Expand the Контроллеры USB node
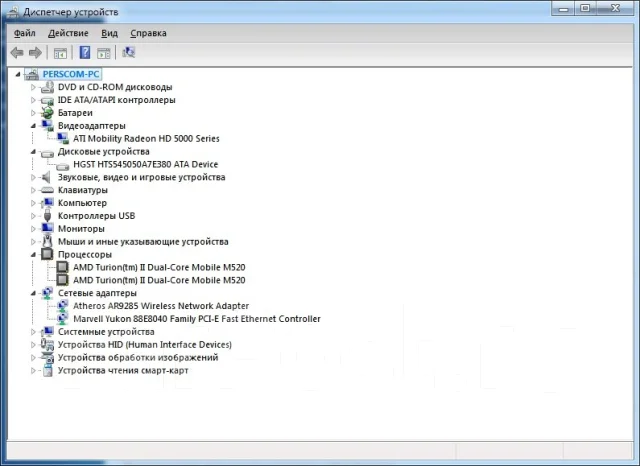 [x=33, y=215]
